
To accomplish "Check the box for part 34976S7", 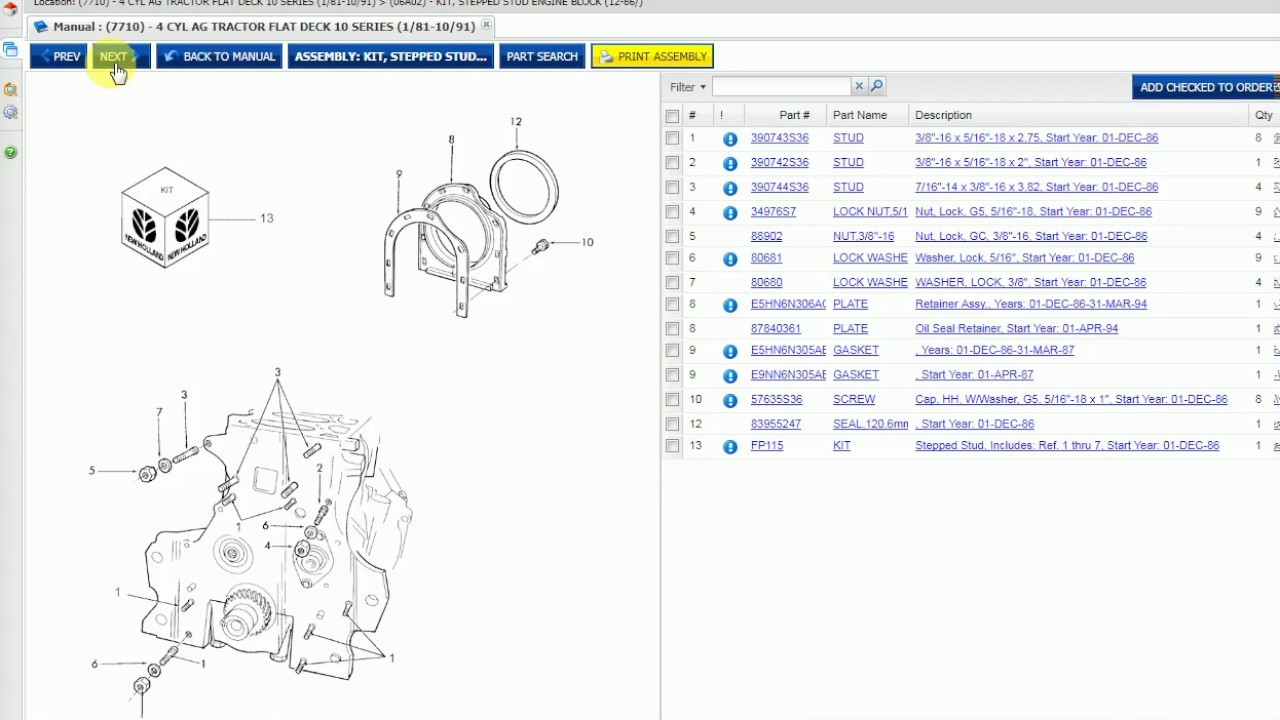I will pyautogui.click(x=672, y=212).
